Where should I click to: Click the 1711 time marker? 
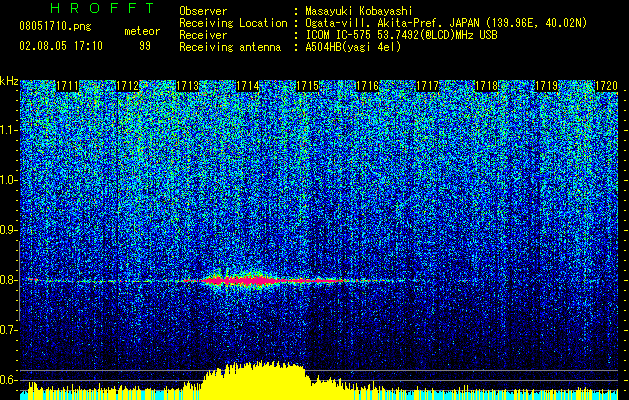click(x=67, y=86)
